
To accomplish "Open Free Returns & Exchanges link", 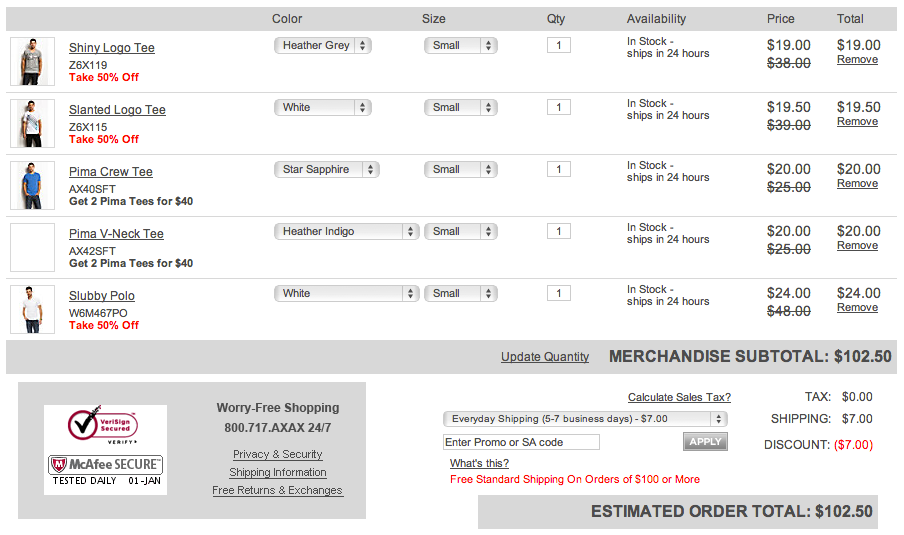I will tap(277, 491).
